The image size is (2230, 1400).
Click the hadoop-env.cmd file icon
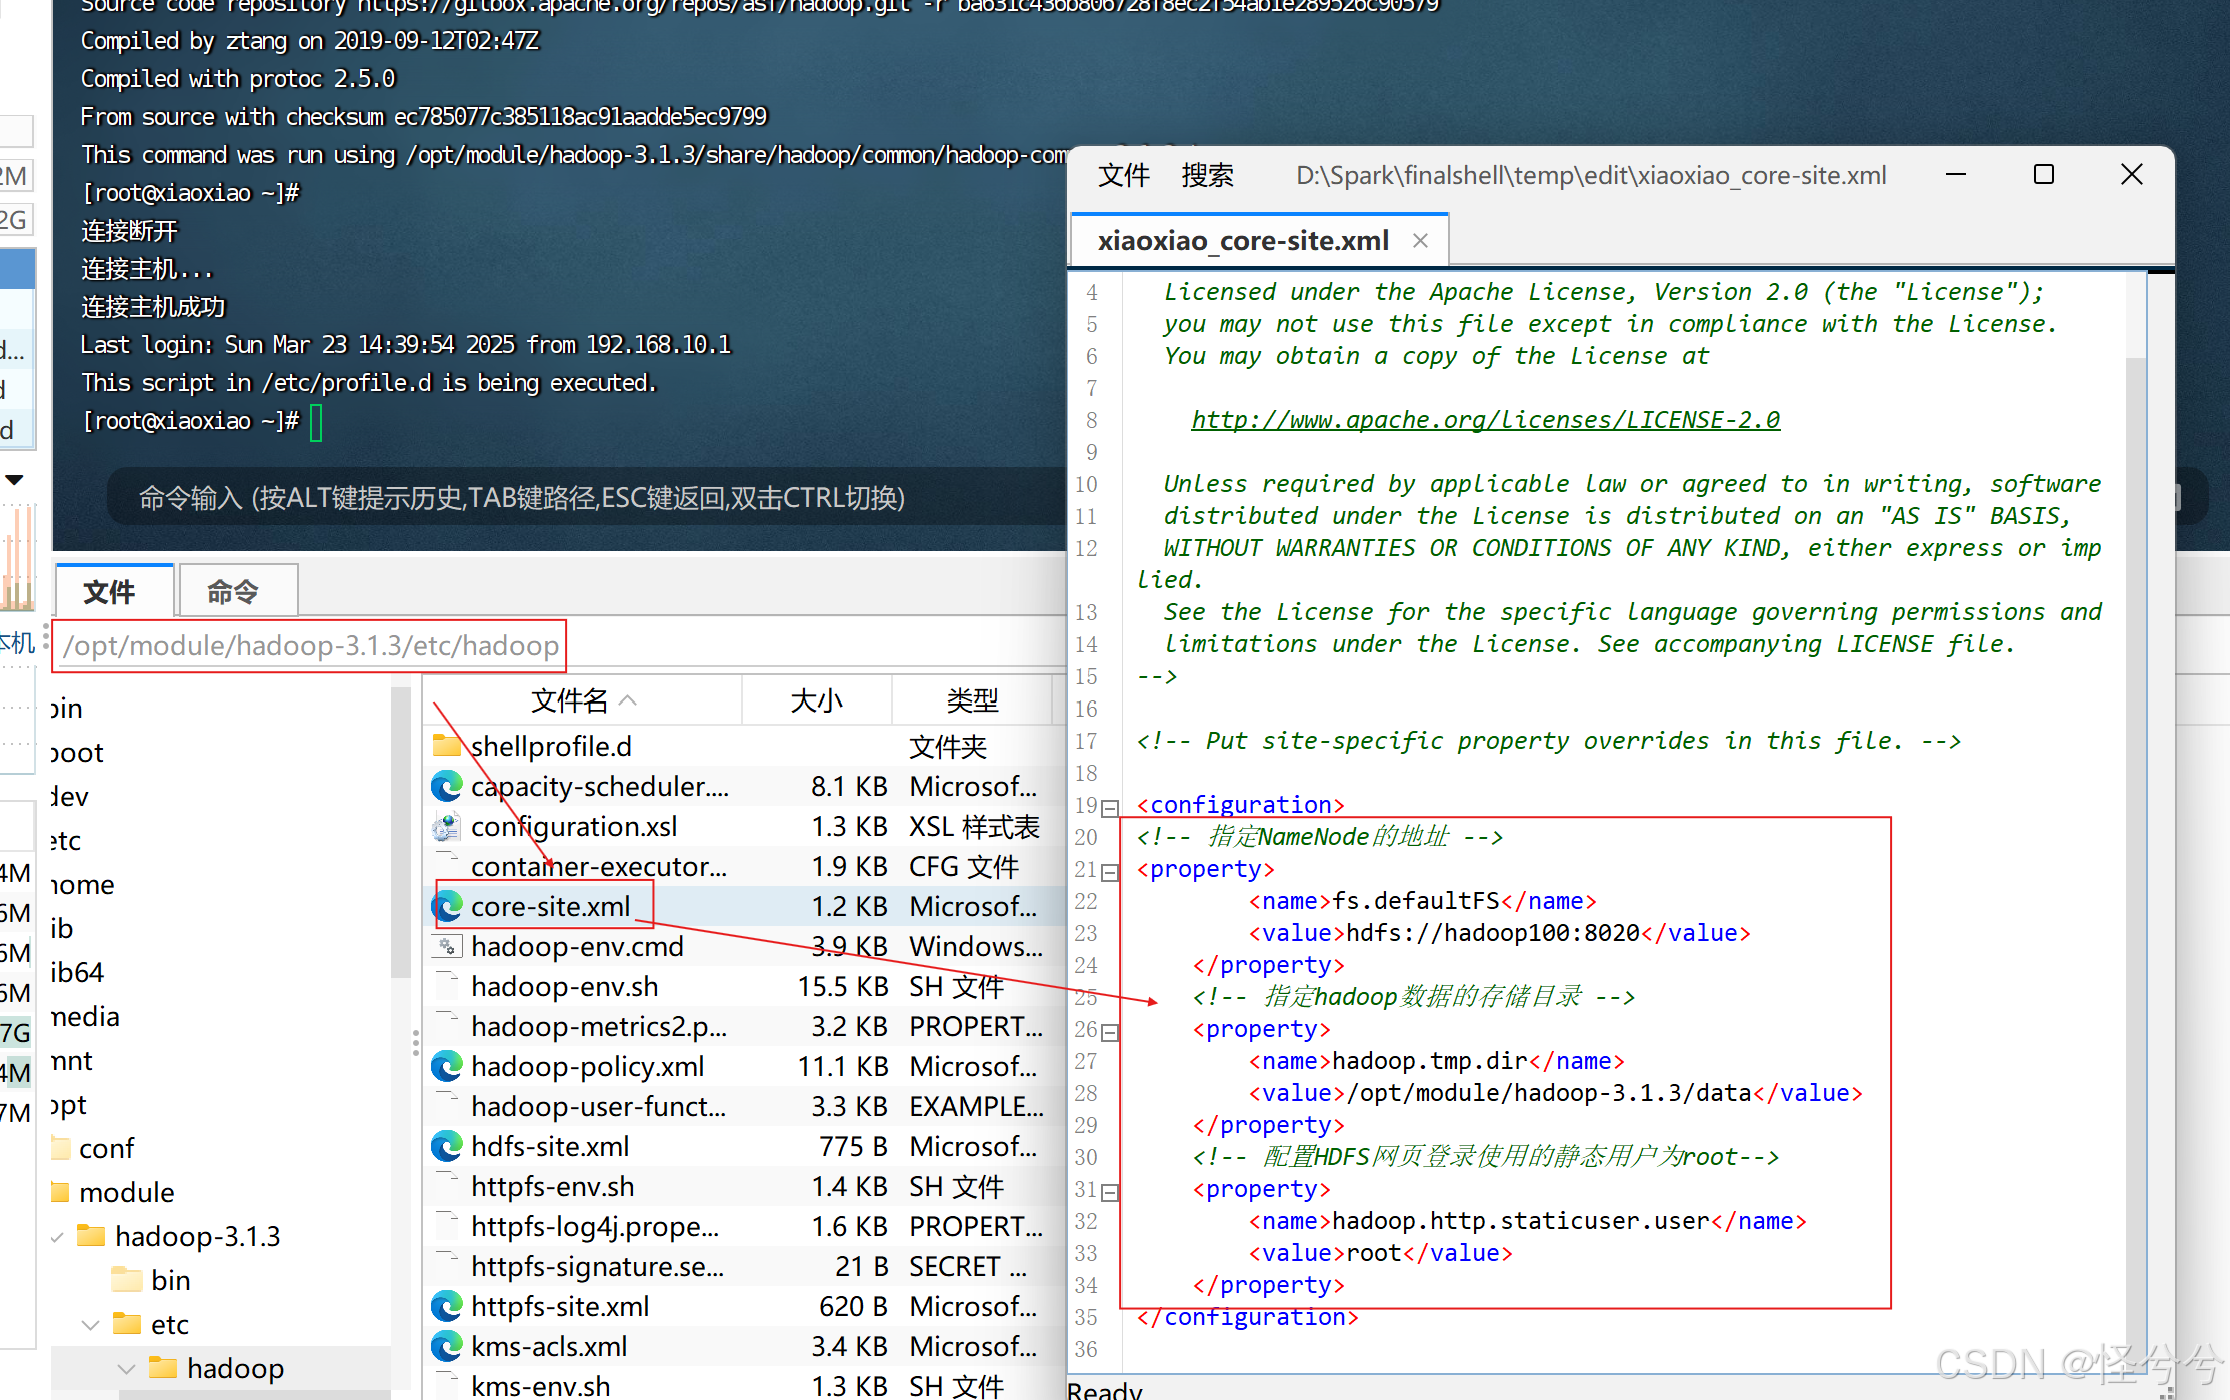tap(446, 946)
